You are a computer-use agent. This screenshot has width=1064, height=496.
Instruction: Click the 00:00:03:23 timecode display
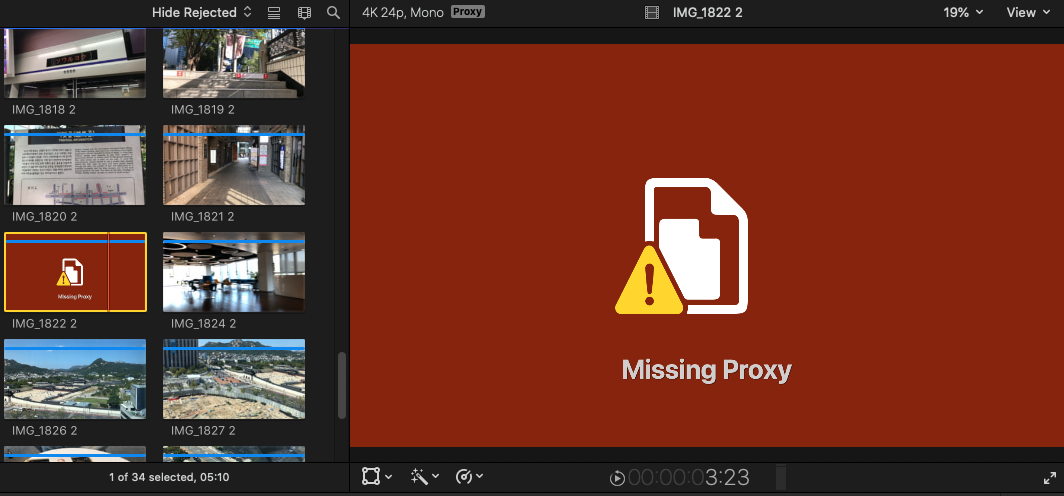[689, 478]
